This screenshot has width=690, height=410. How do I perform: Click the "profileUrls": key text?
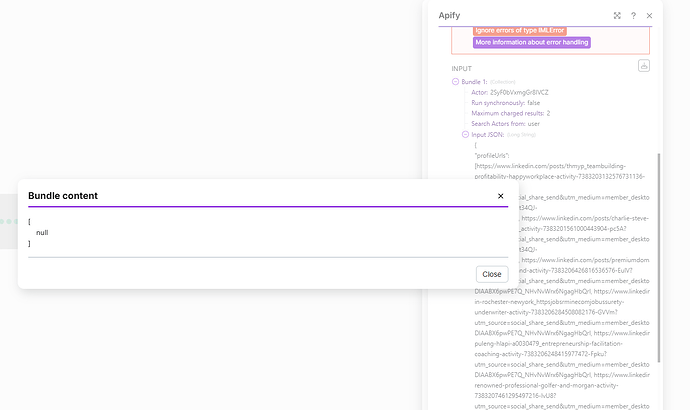click(x=492, y=155)
